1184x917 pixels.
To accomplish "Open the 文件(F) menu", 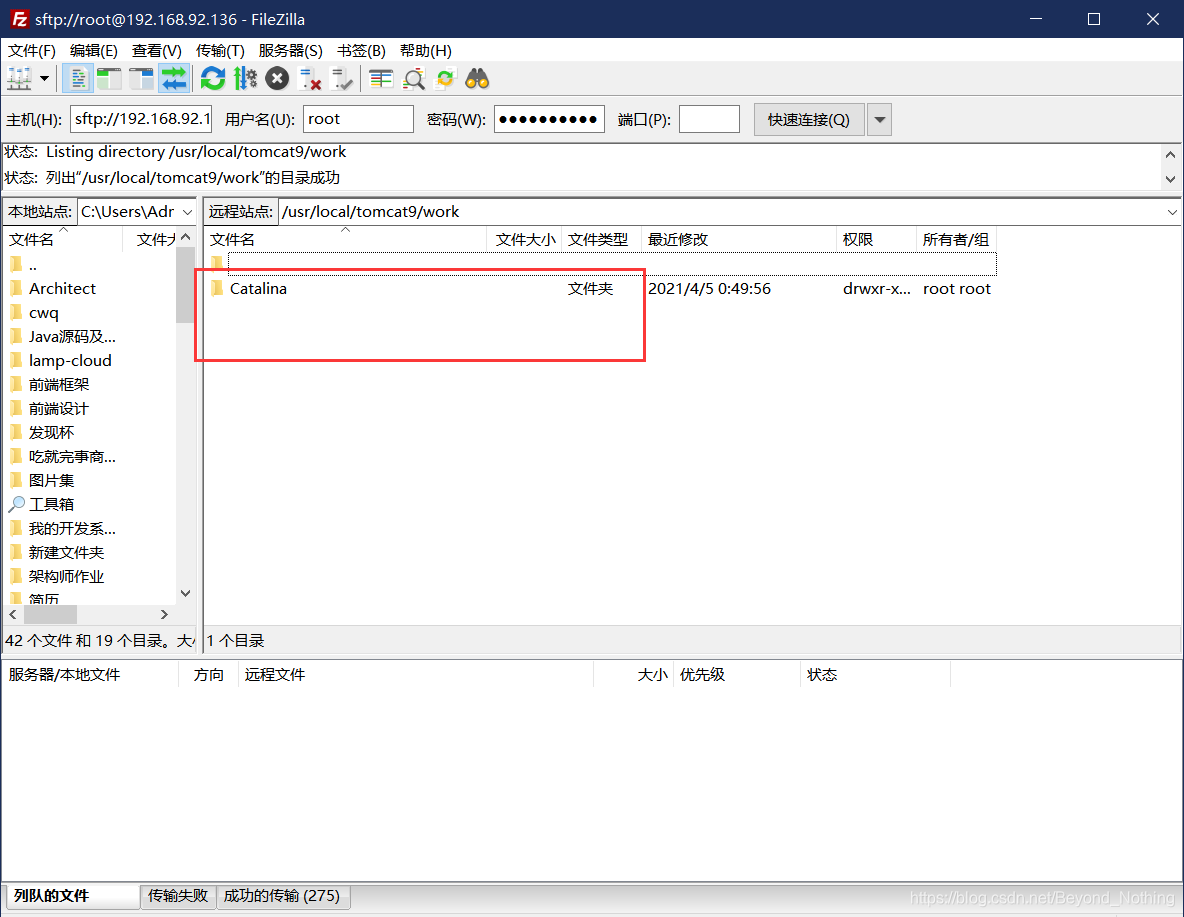I will pos(32,51).
